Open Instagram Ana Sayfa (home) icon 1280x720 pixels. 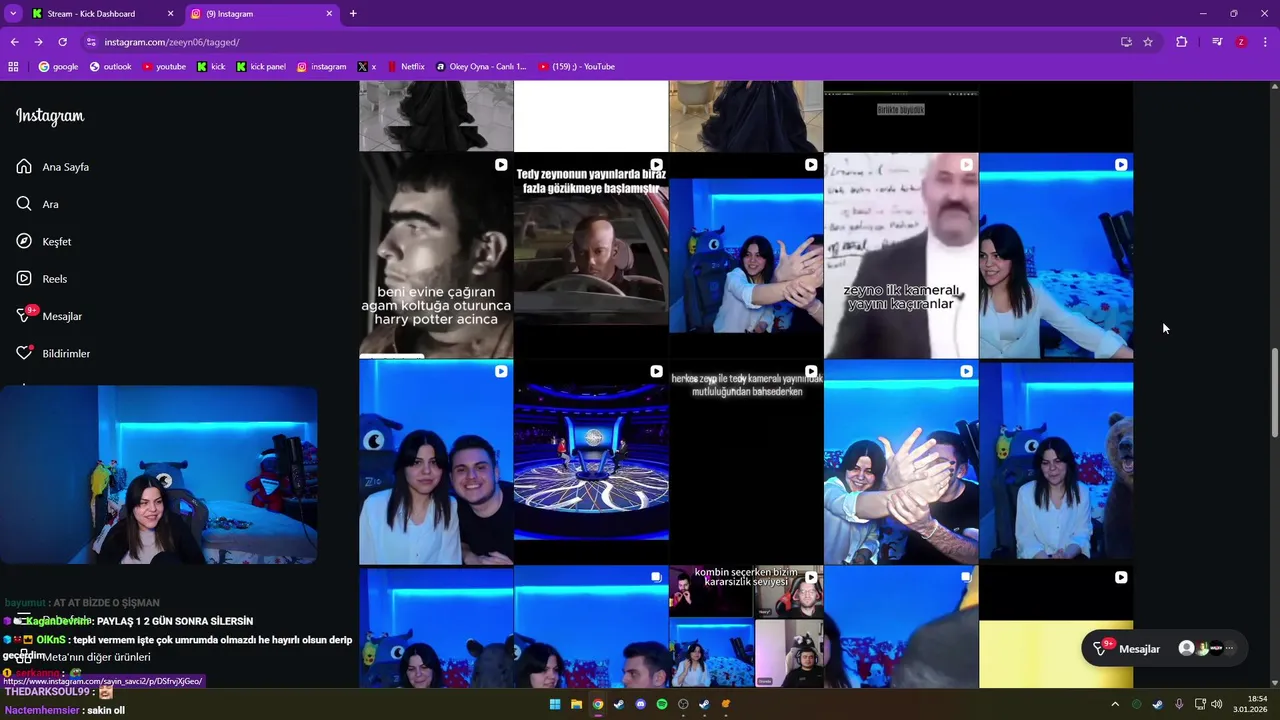tap(24, 167)
